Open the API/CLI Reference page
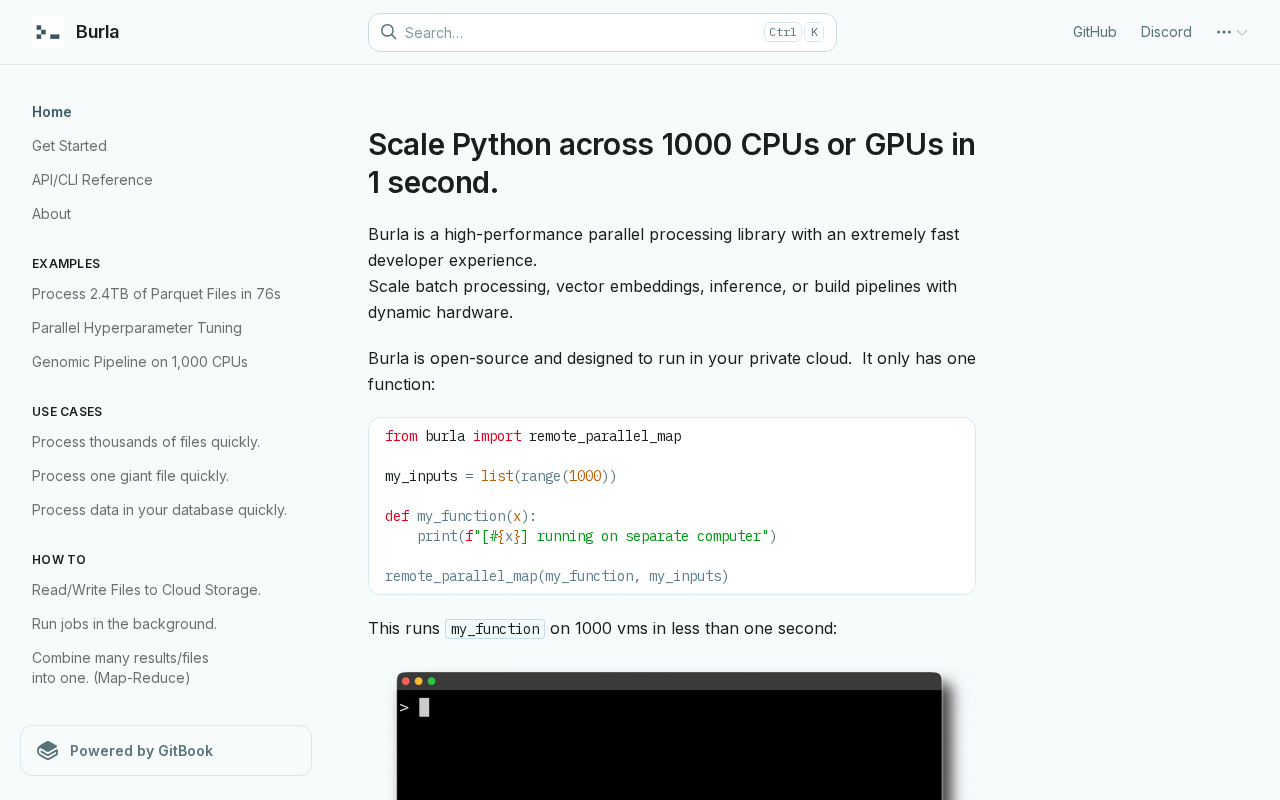 (x=92, y=180)
